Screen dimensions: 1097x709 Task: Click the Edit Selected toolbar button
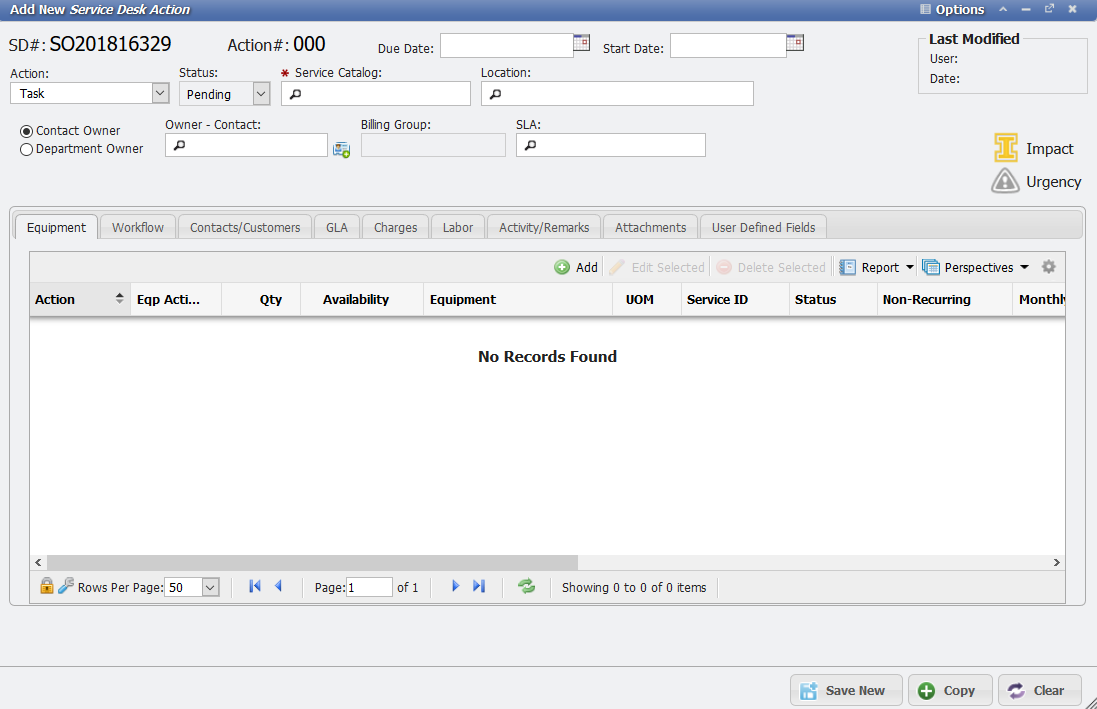(x=657, y=267)
